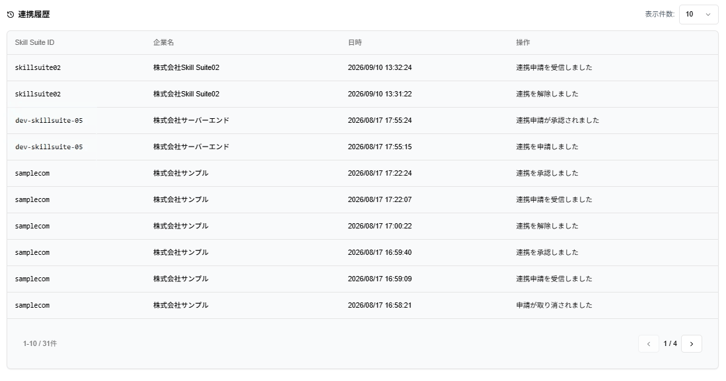Click the 表示件数 label

tap(659, 14)
